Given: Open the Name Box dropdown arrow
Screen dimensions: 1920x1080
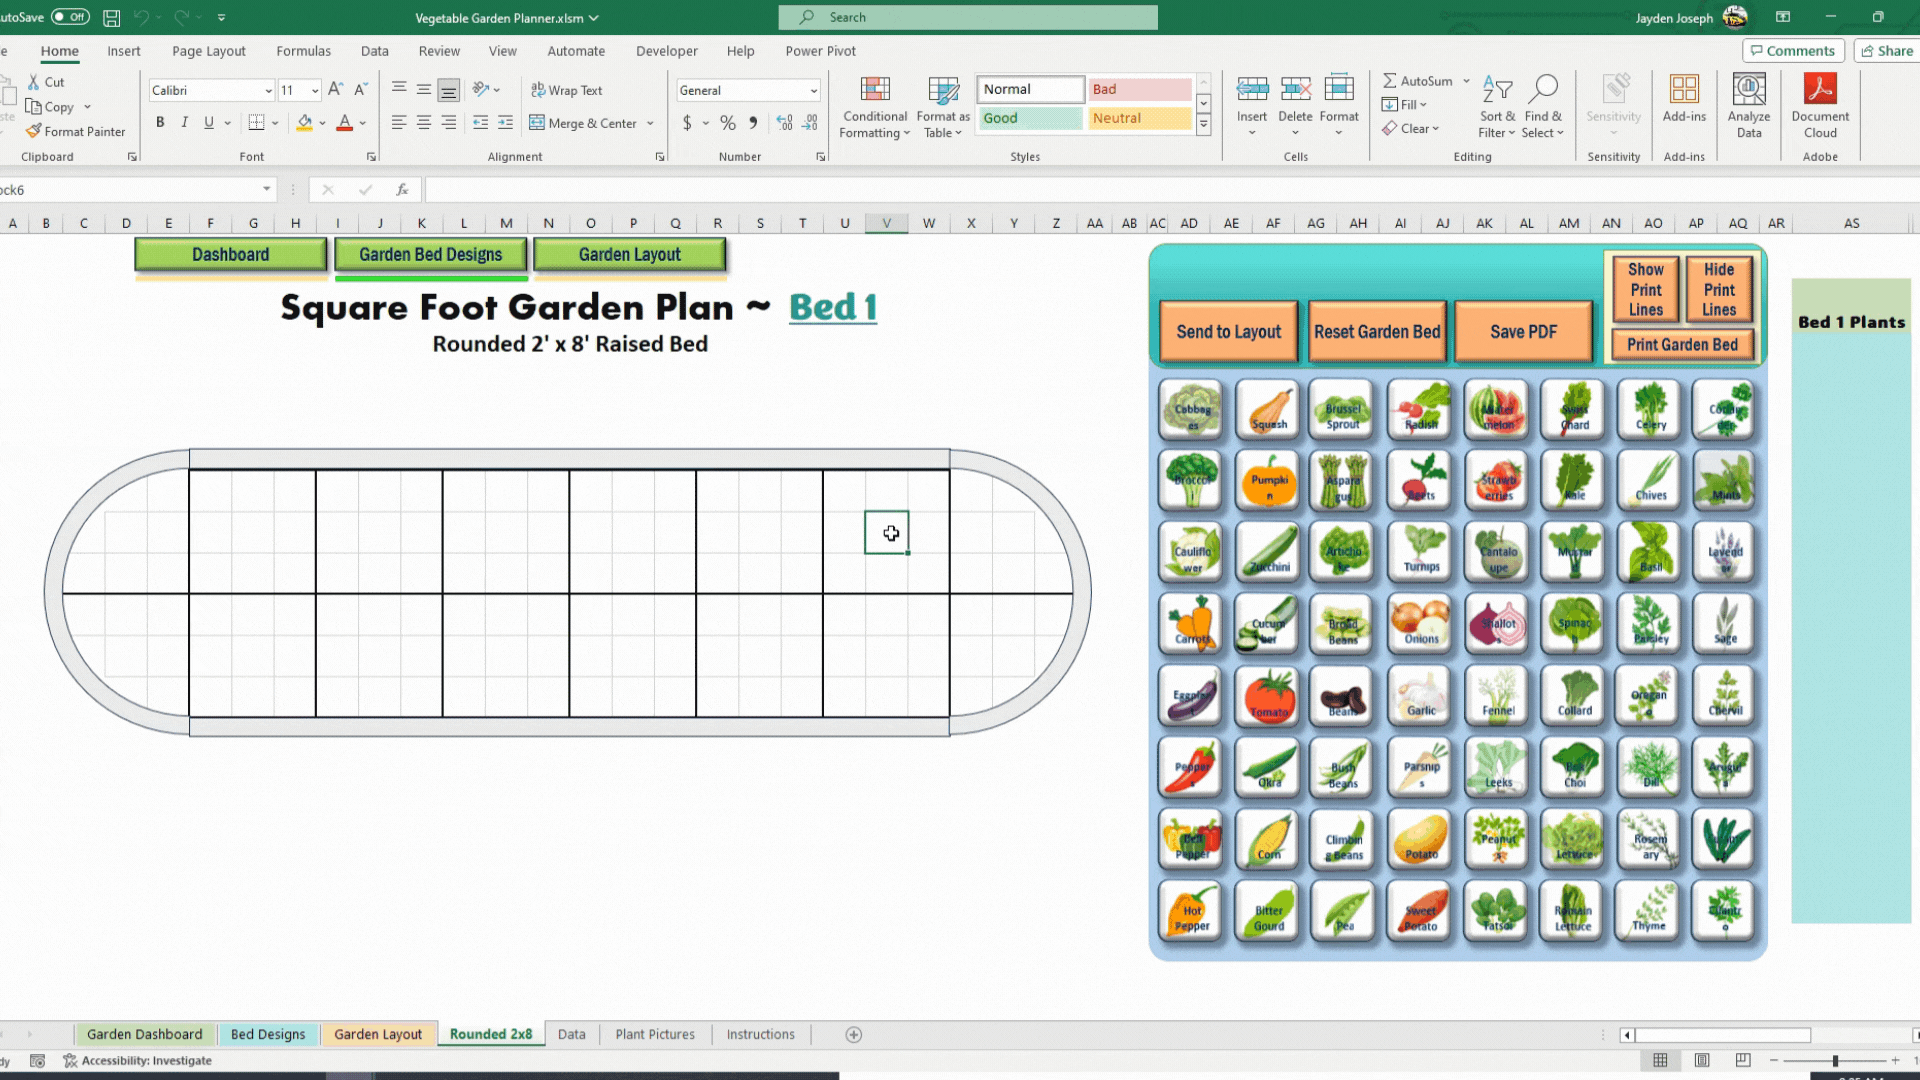Looking at the screenshot, I should tap(266, 189).
